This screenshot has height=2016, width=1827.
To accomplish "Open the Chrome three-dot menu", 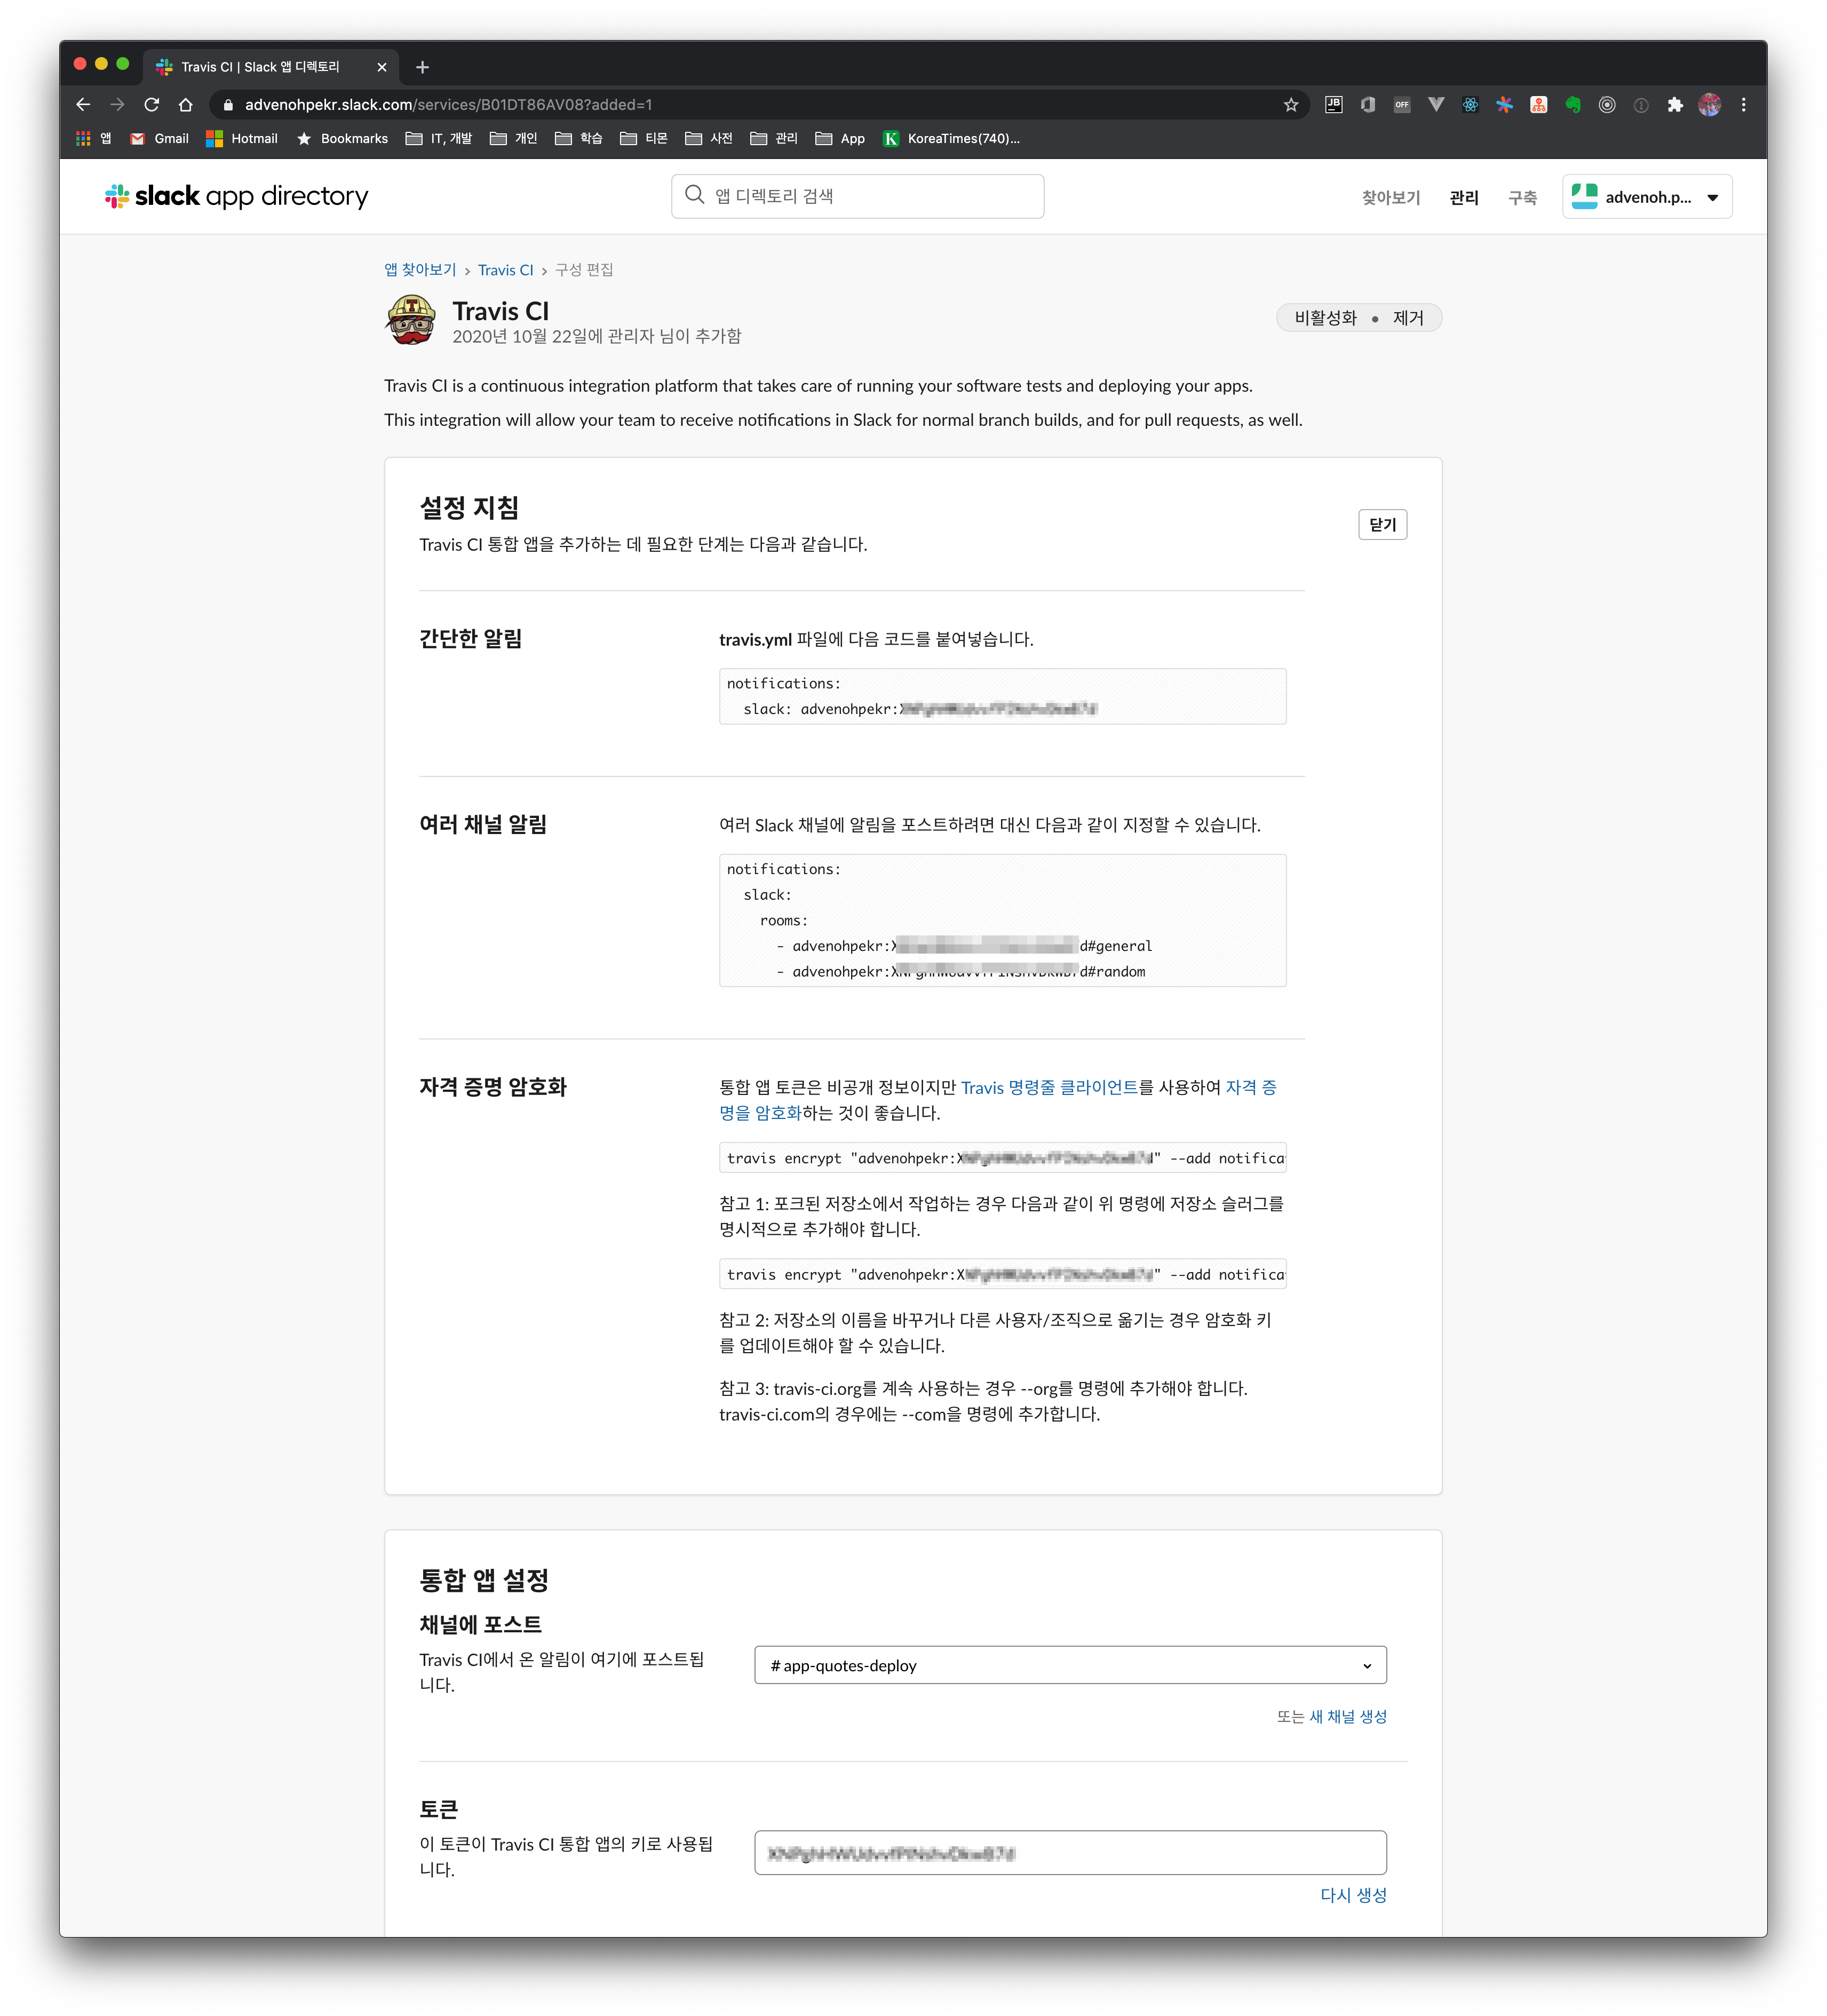I will pos(1743,105).
